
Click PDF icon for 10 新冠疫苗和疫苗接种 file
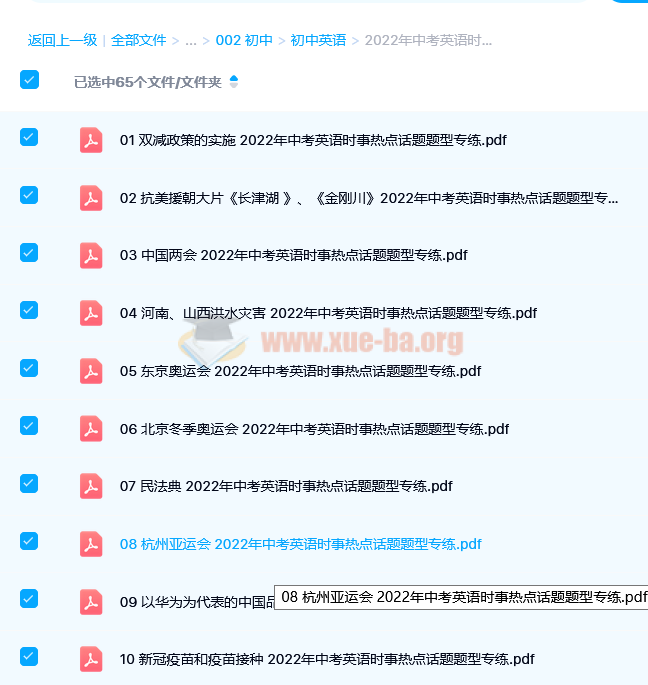pos(91,659)
